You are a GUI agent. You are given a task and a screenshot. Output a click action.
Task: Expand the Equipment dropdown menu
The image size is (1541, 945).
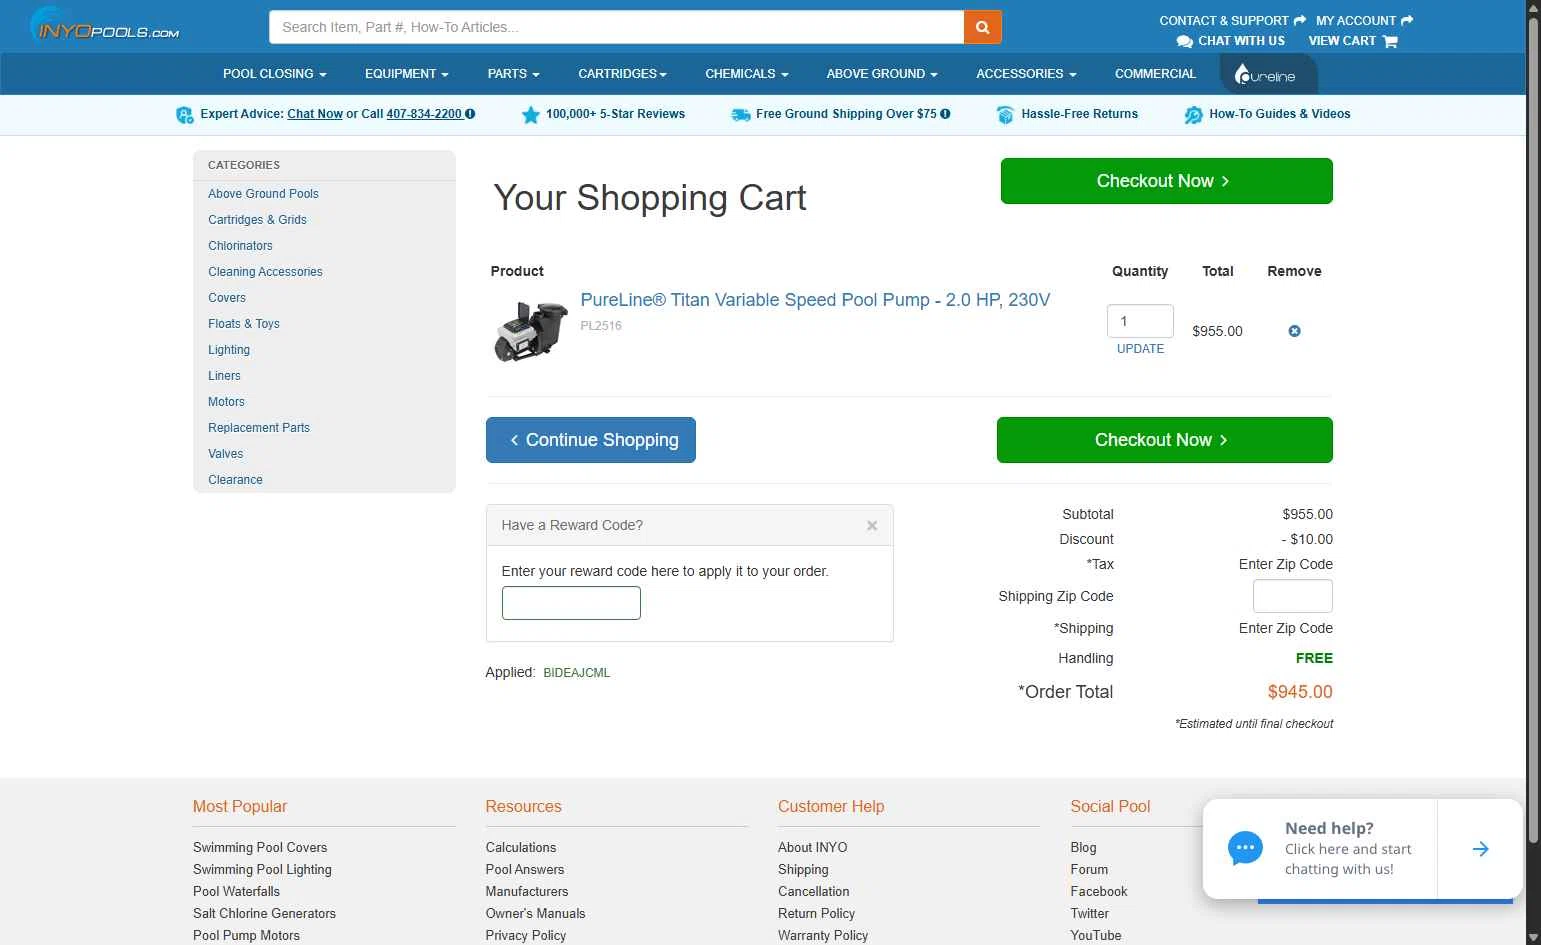[406, 74]
